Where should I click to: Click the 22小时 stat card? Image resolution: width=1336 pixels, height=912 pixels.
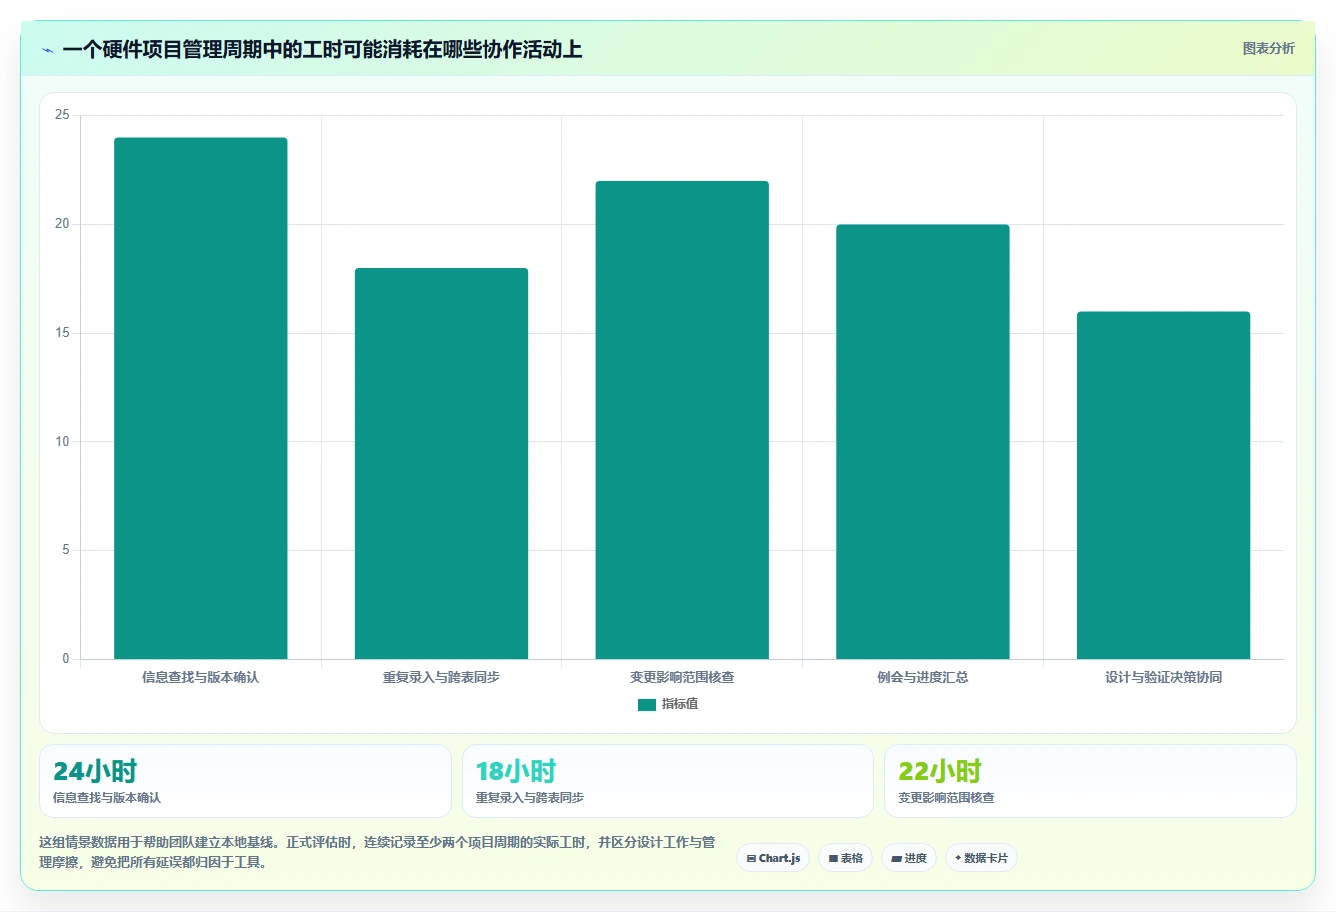click(1090, 781)
